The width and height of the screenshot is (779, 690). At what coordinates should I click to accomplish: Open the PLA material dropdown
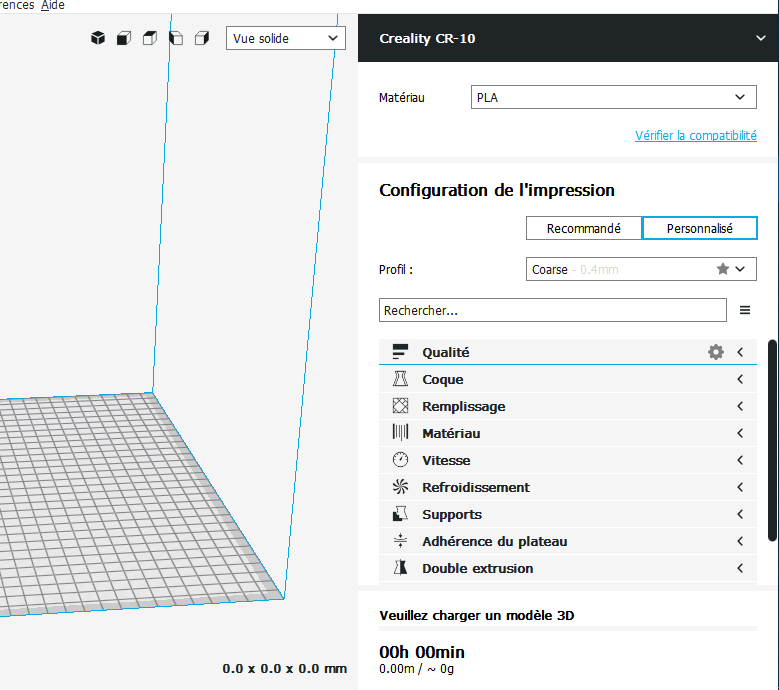614,97
